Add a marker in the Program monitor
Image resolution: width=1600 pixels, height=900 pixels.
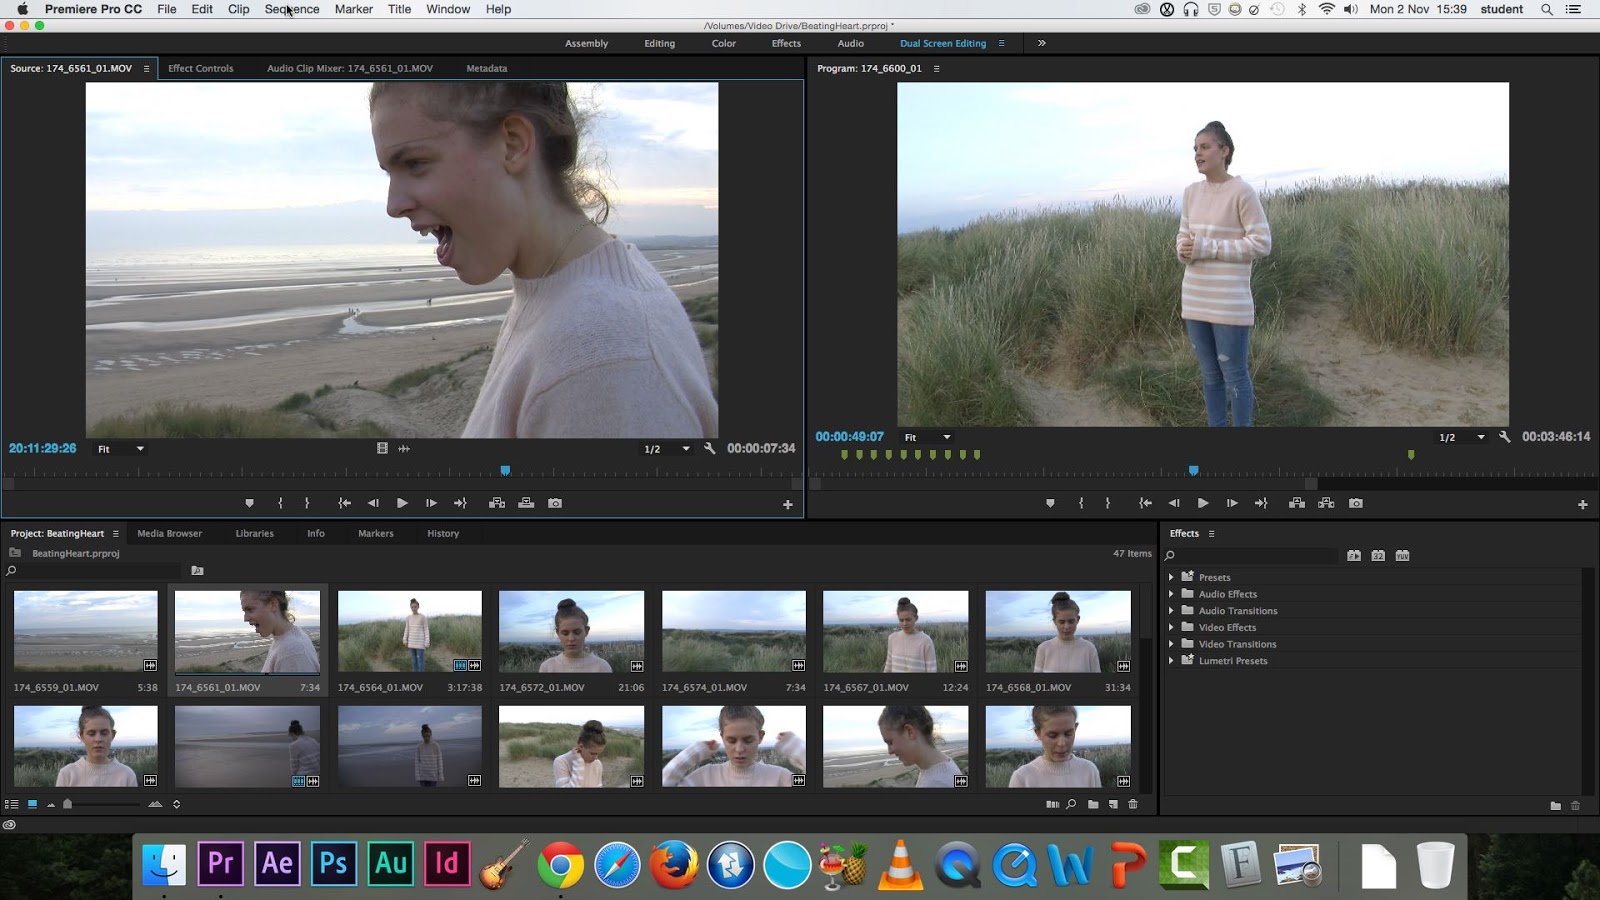[x=1050, y=503]
